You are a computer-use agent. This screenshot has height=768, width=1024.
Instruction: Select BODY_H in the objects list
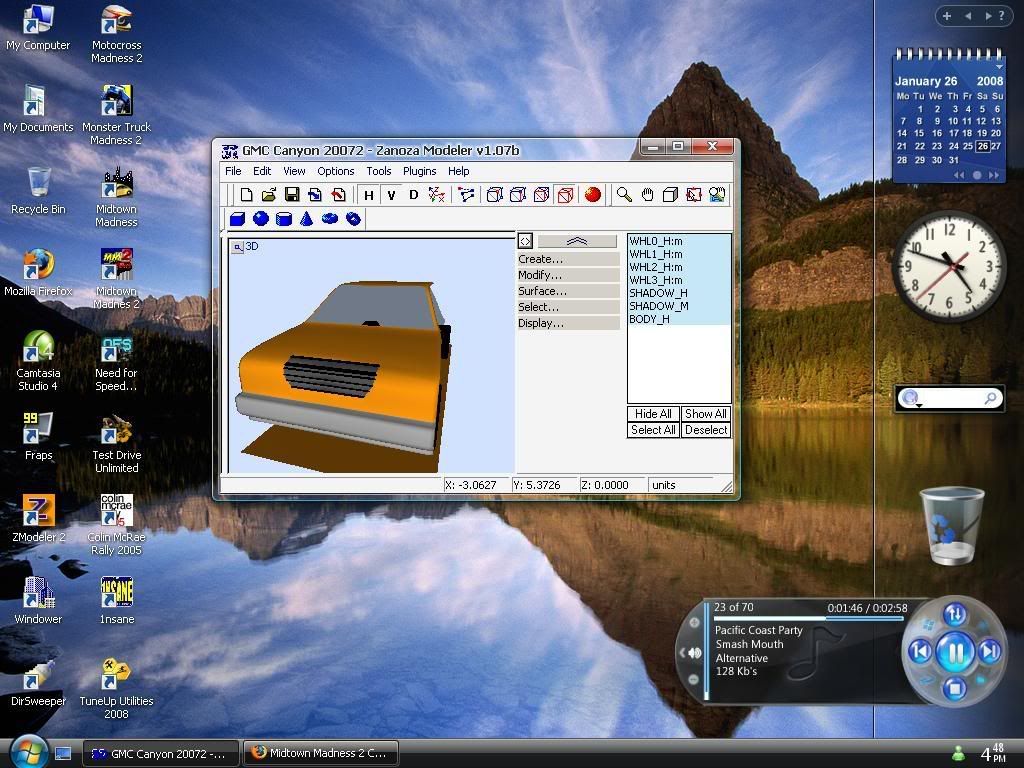(650, 319)
